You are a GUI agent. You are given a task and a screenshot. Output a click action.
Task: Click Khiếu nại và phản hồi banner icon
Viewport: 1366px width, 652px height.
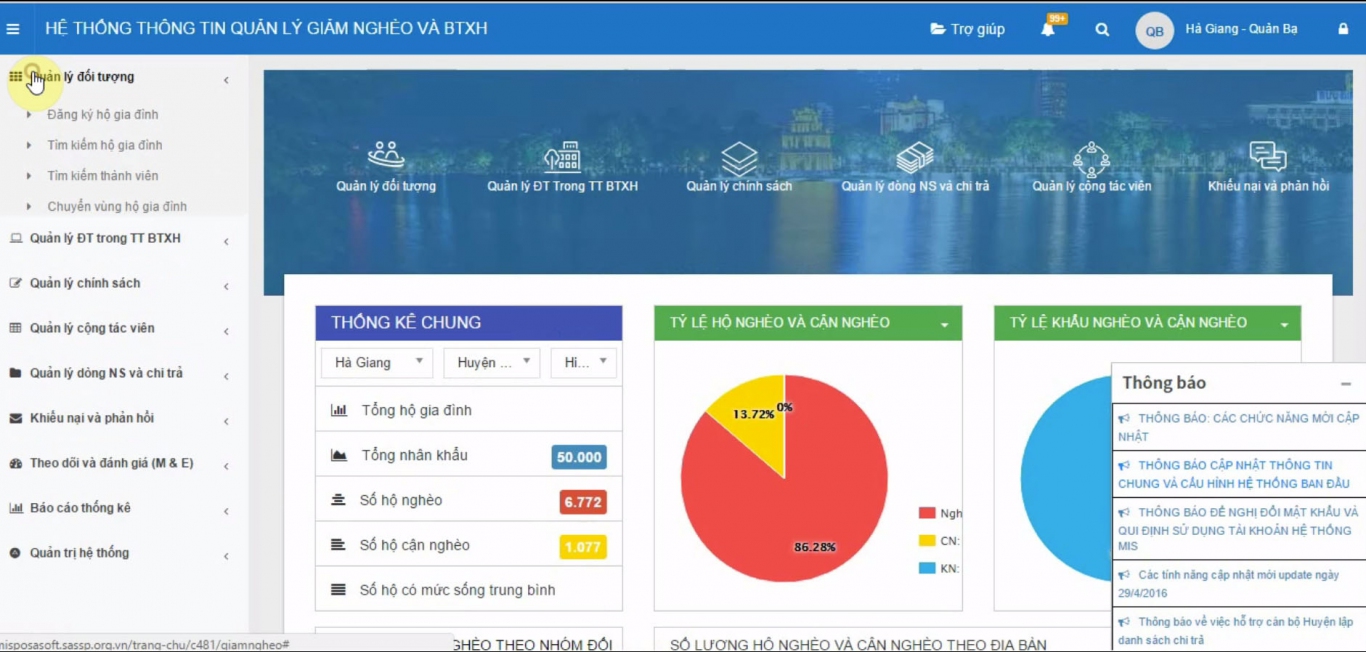tap(1268, 156)
